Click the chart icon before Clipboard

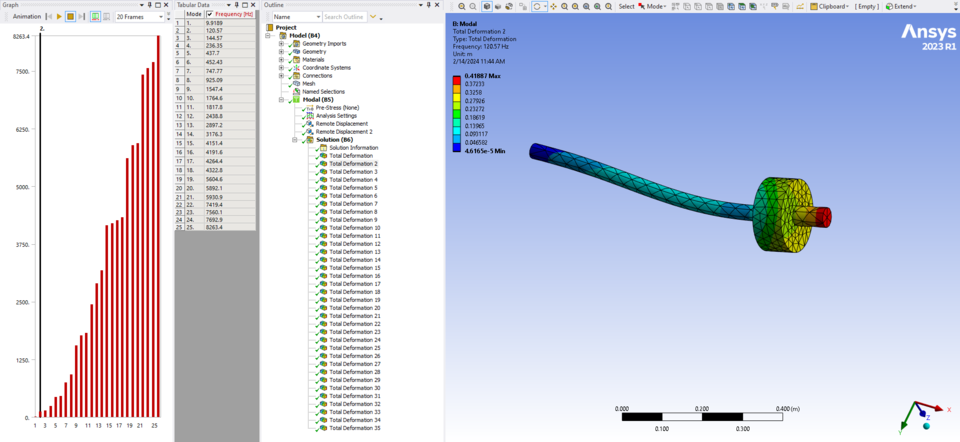(x=800, y=6)
